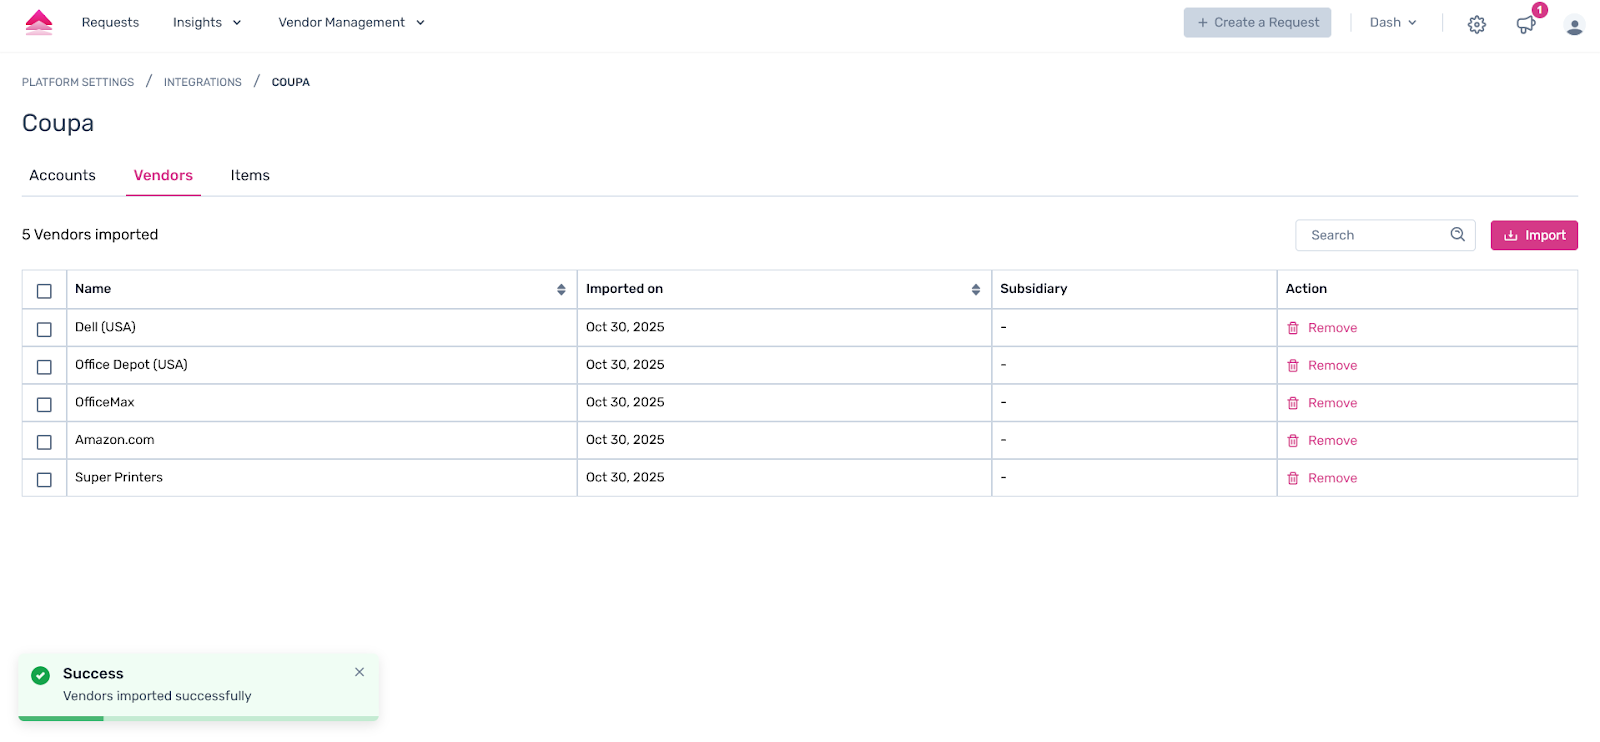This screenshot has width=1600, height=742.
Task: Check the checkbox for Super Printers
Action: coord(43,479)
